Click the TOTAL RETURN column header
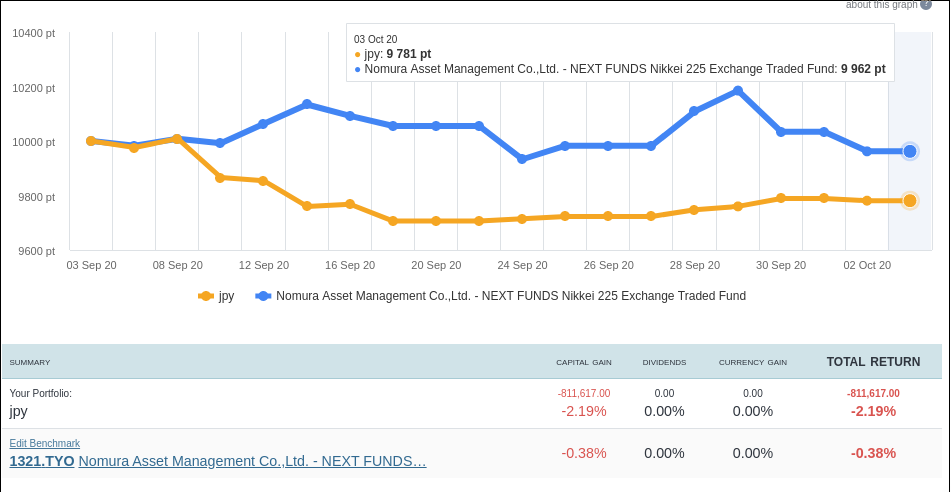Viewport: 951px width, 492px height. (873, 362)
